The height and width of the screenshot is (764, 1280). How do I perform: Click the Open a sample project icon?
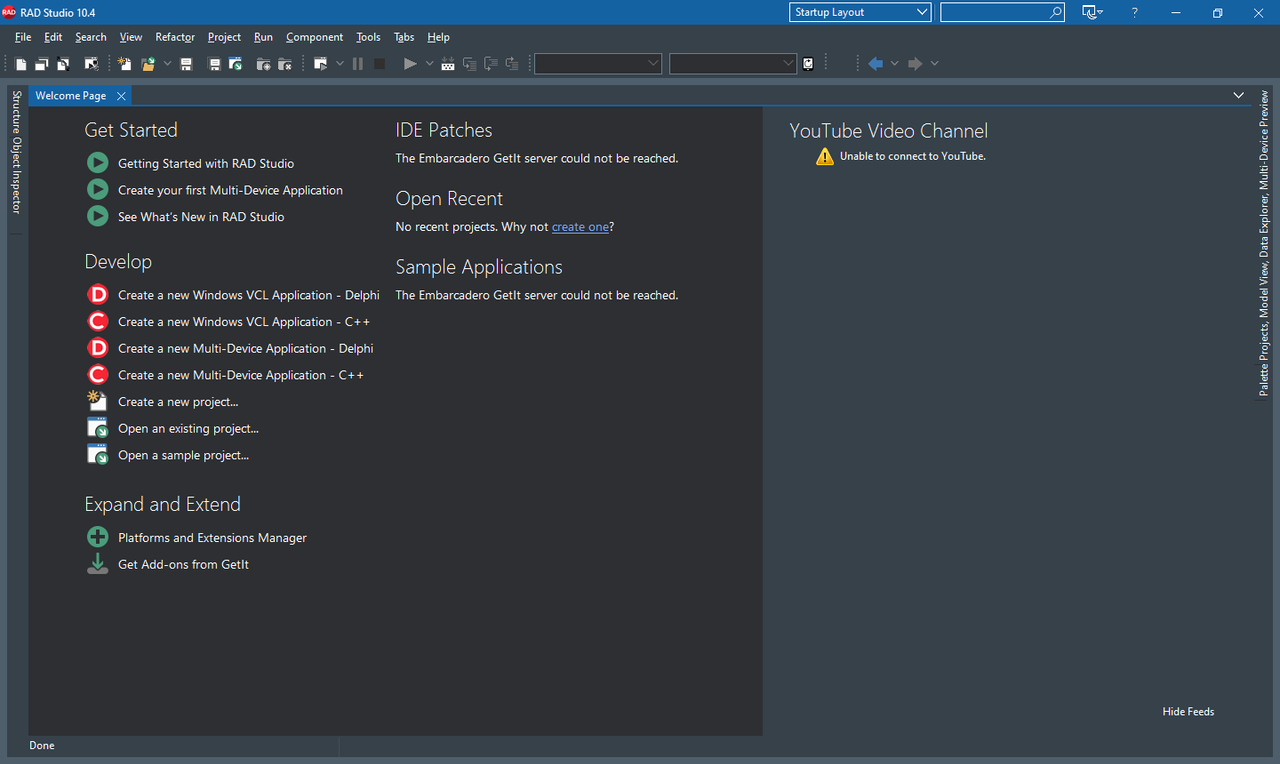97,455
